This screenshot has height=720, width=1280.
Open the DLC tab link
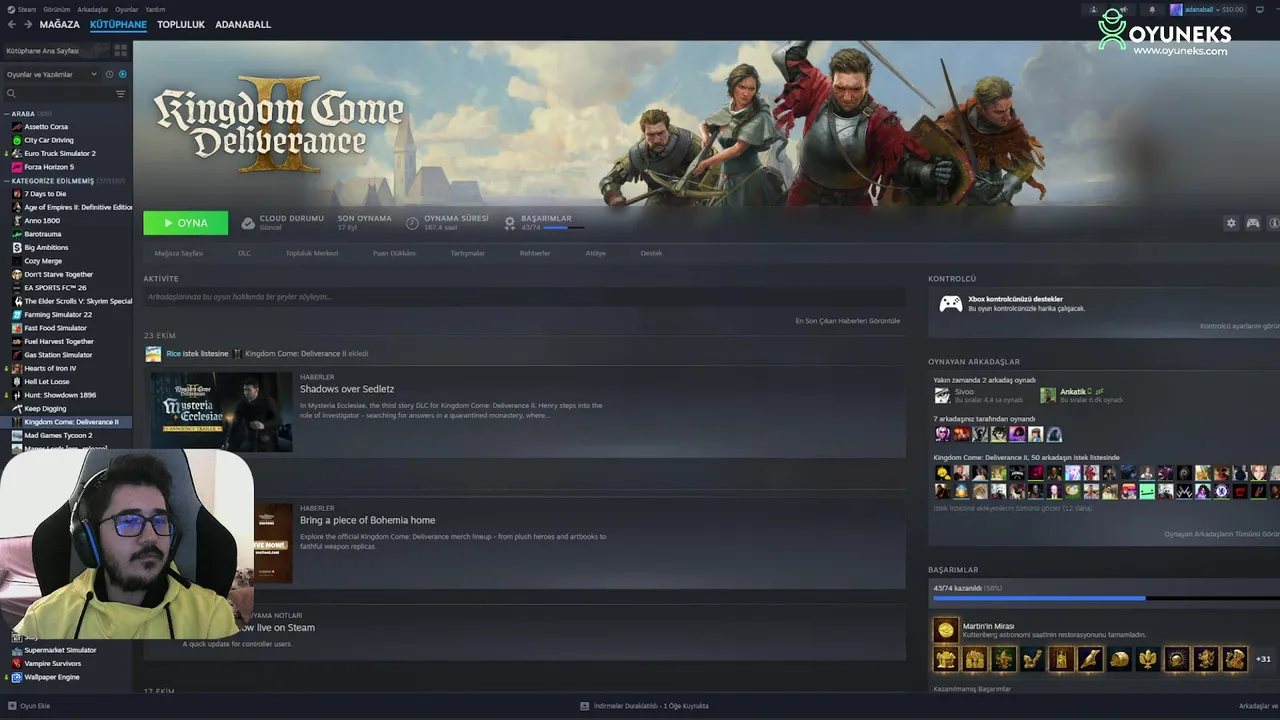[x=244, y=253]
